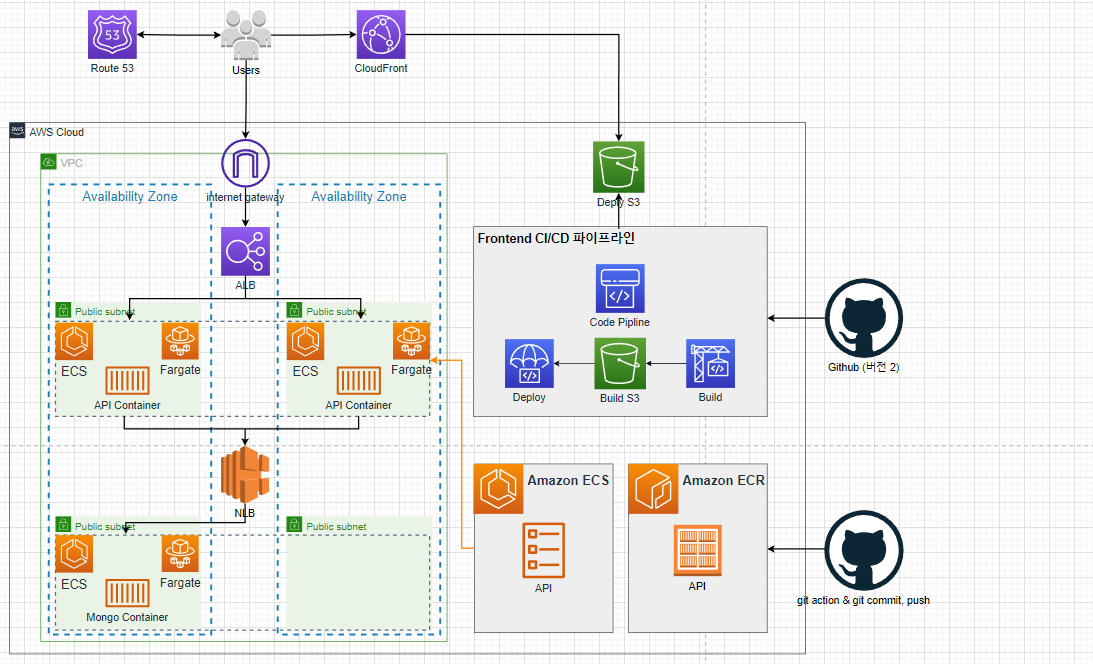Screen dimensions: 1093x664
Task: Click the 'git action & git commit, push' label
Action: [x=863, y=600]
